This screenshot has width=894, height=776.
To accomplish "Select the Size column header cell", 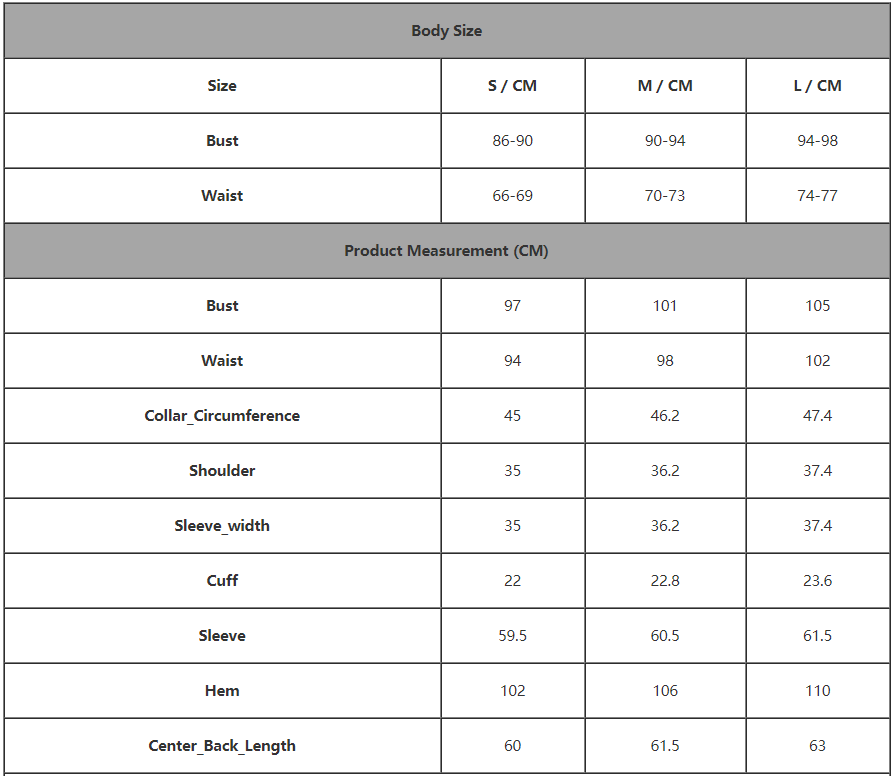I will pyautogui.click(x=222, y=86).
